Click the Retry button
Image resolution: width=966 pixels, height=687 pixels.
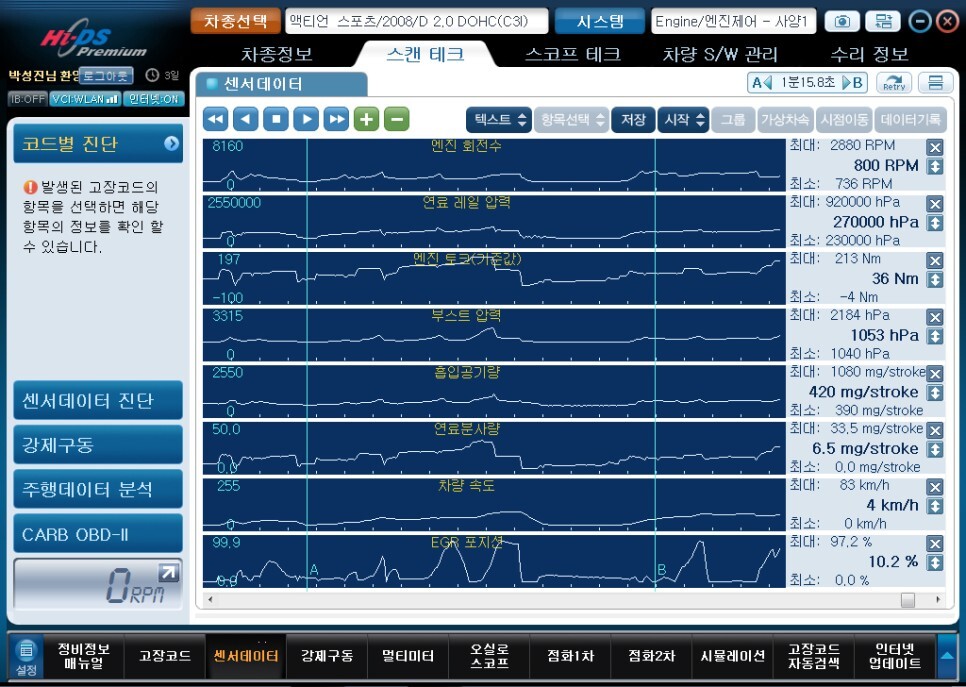click(x=894, y=83)
